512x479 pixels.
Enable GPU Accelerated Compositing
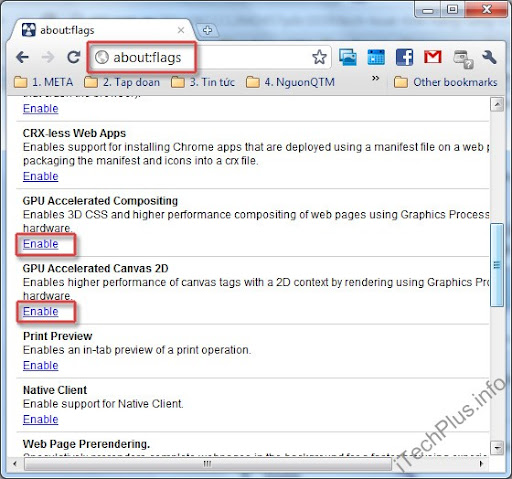[41, 244]
